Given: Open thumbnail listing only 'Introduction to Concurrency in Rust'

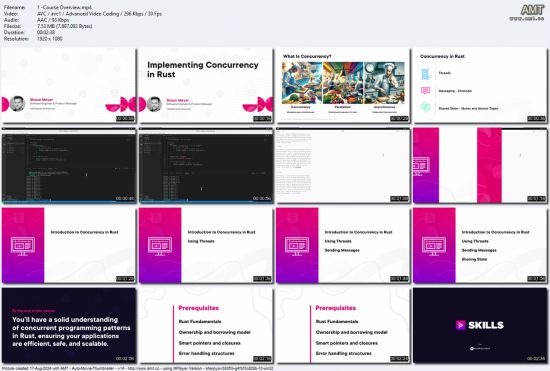Looking at the screenshot, I should 68,245.
